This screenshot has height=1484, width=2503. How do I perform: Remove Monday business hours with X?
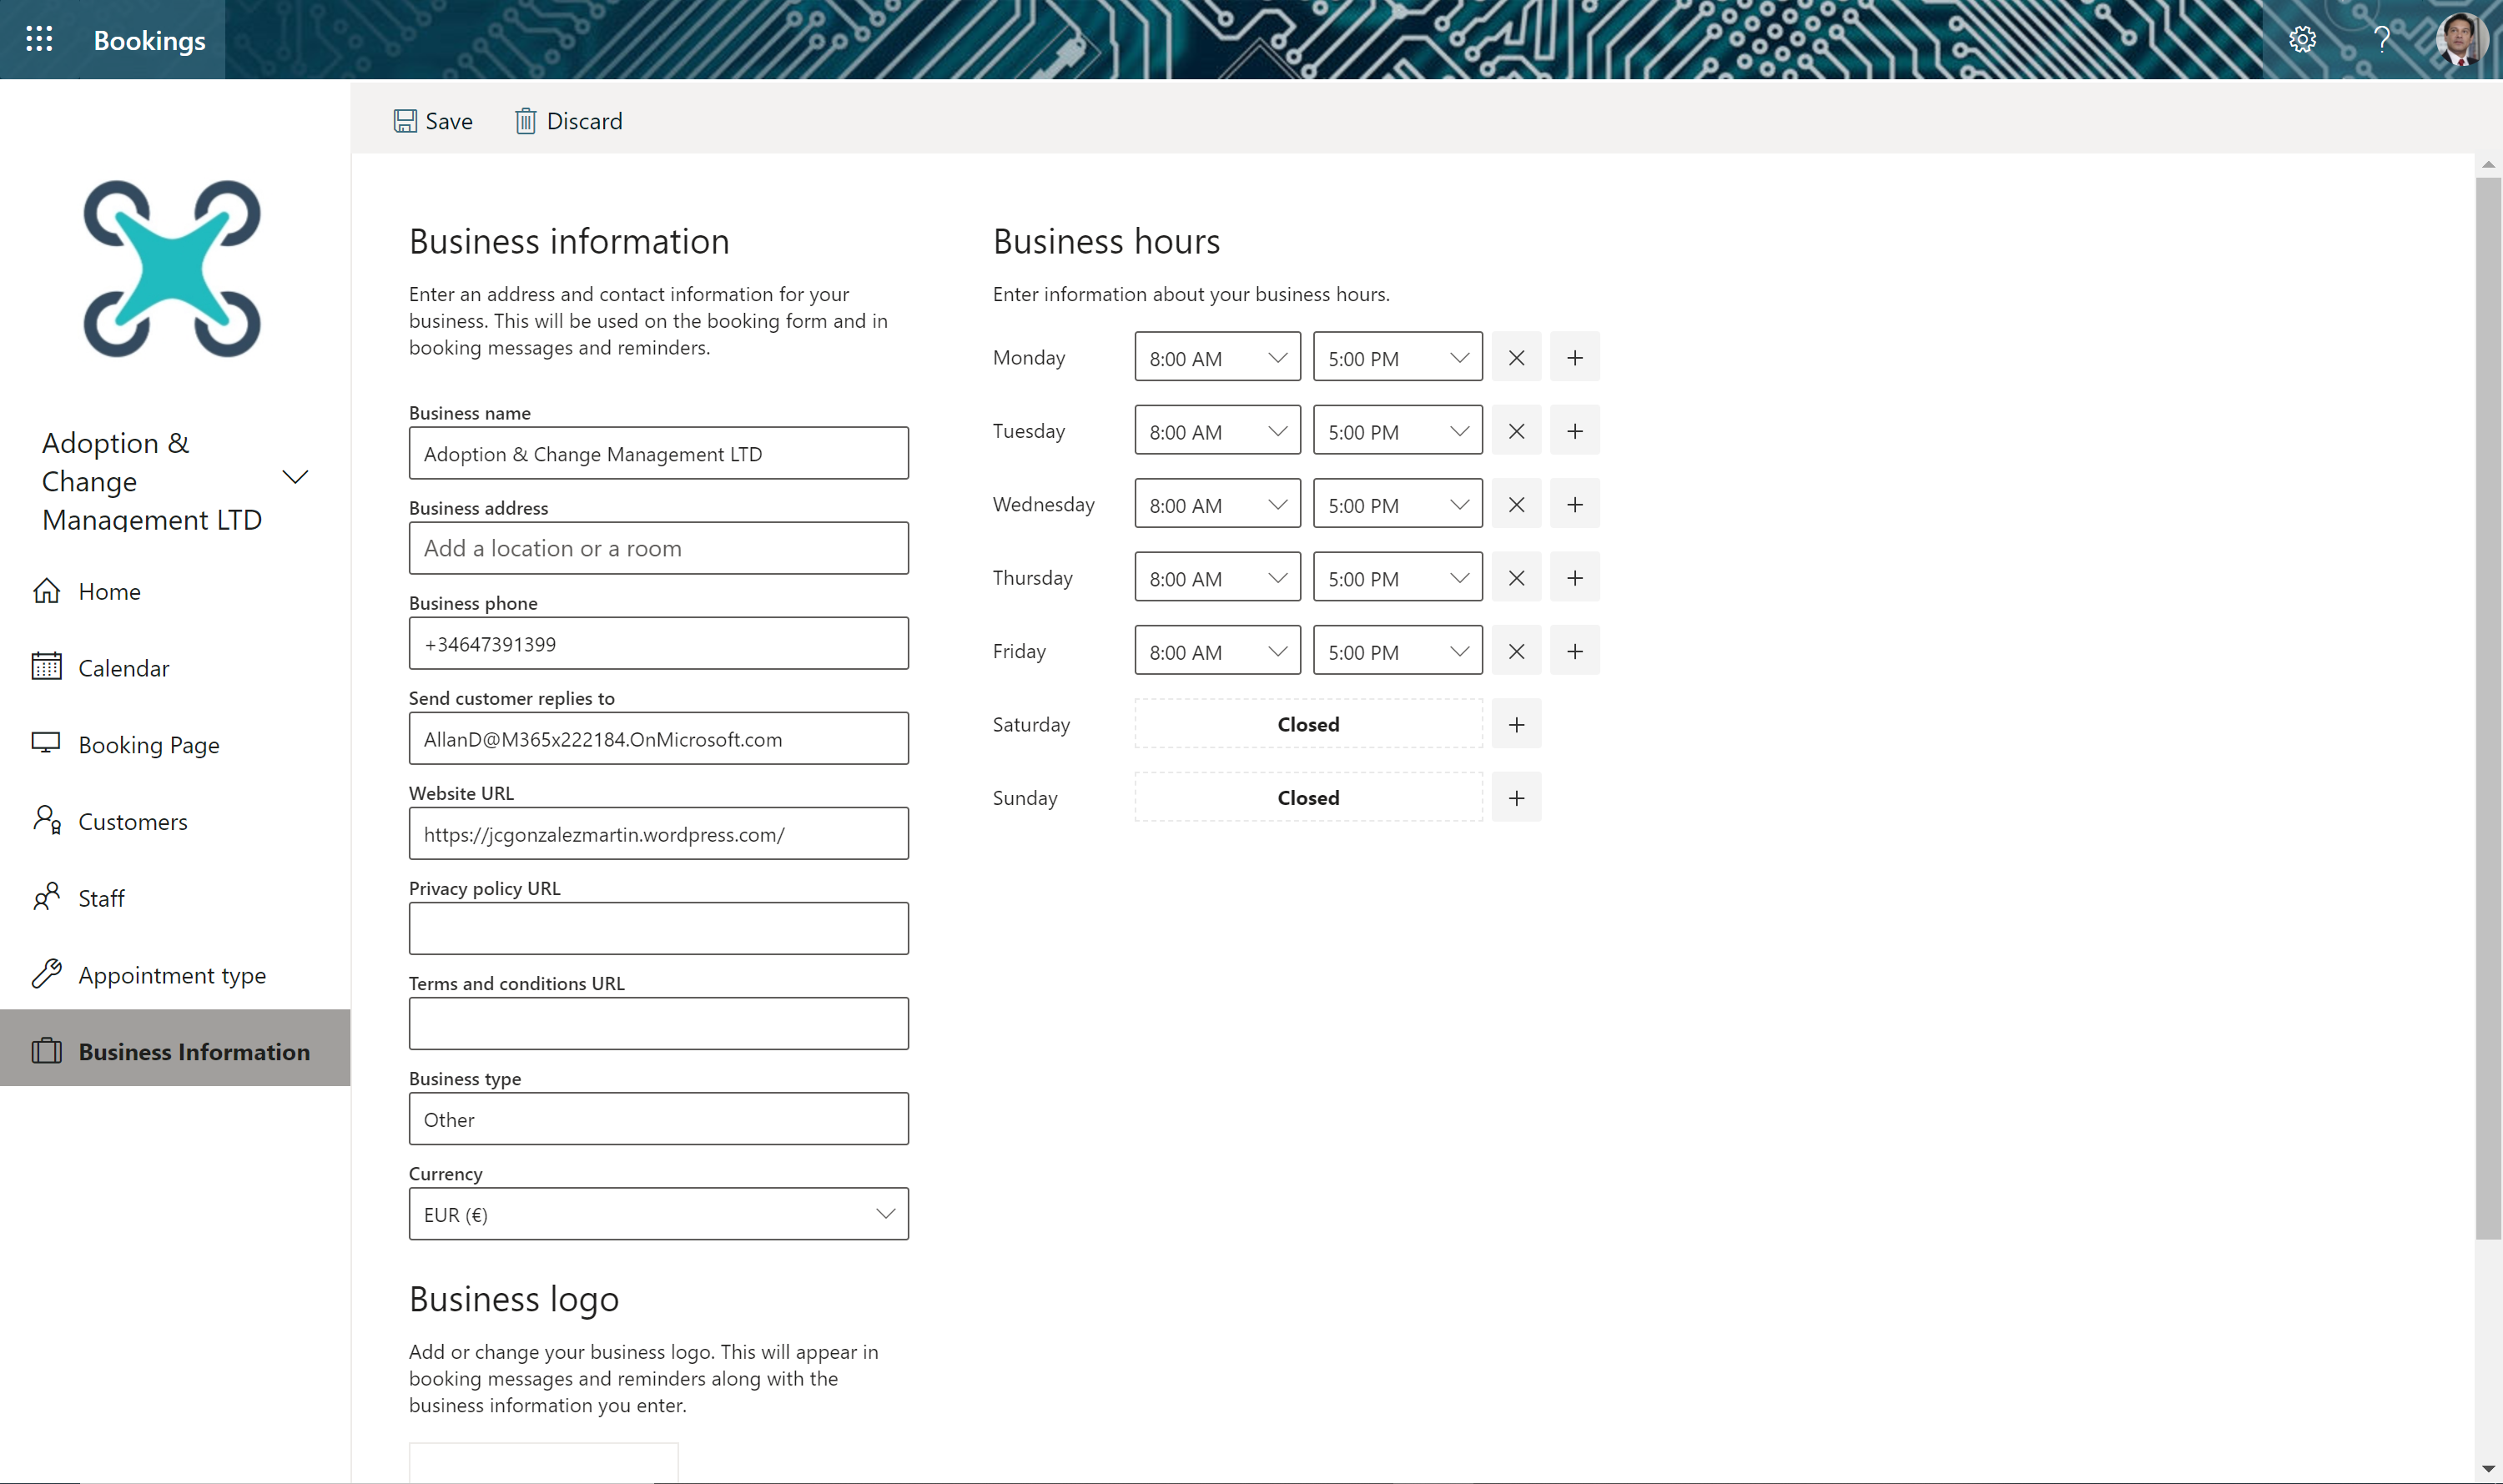pyautogui.click(x=1516, y=358)
